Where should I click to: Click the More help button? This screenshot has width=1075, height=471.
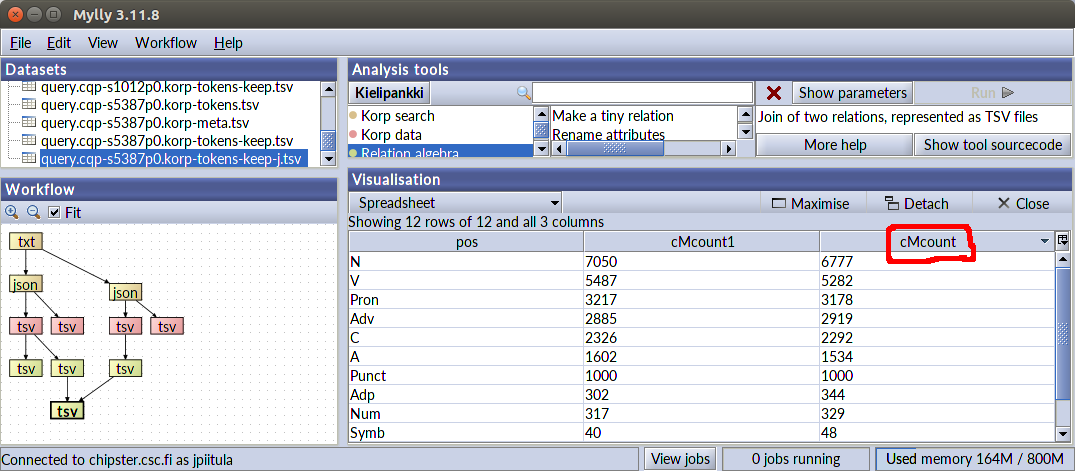point(834,145)
